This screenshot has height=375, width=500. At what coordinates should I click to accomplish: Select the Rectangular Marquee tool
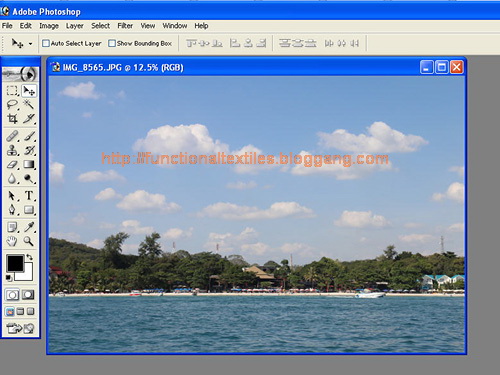[x=12, y=91]
